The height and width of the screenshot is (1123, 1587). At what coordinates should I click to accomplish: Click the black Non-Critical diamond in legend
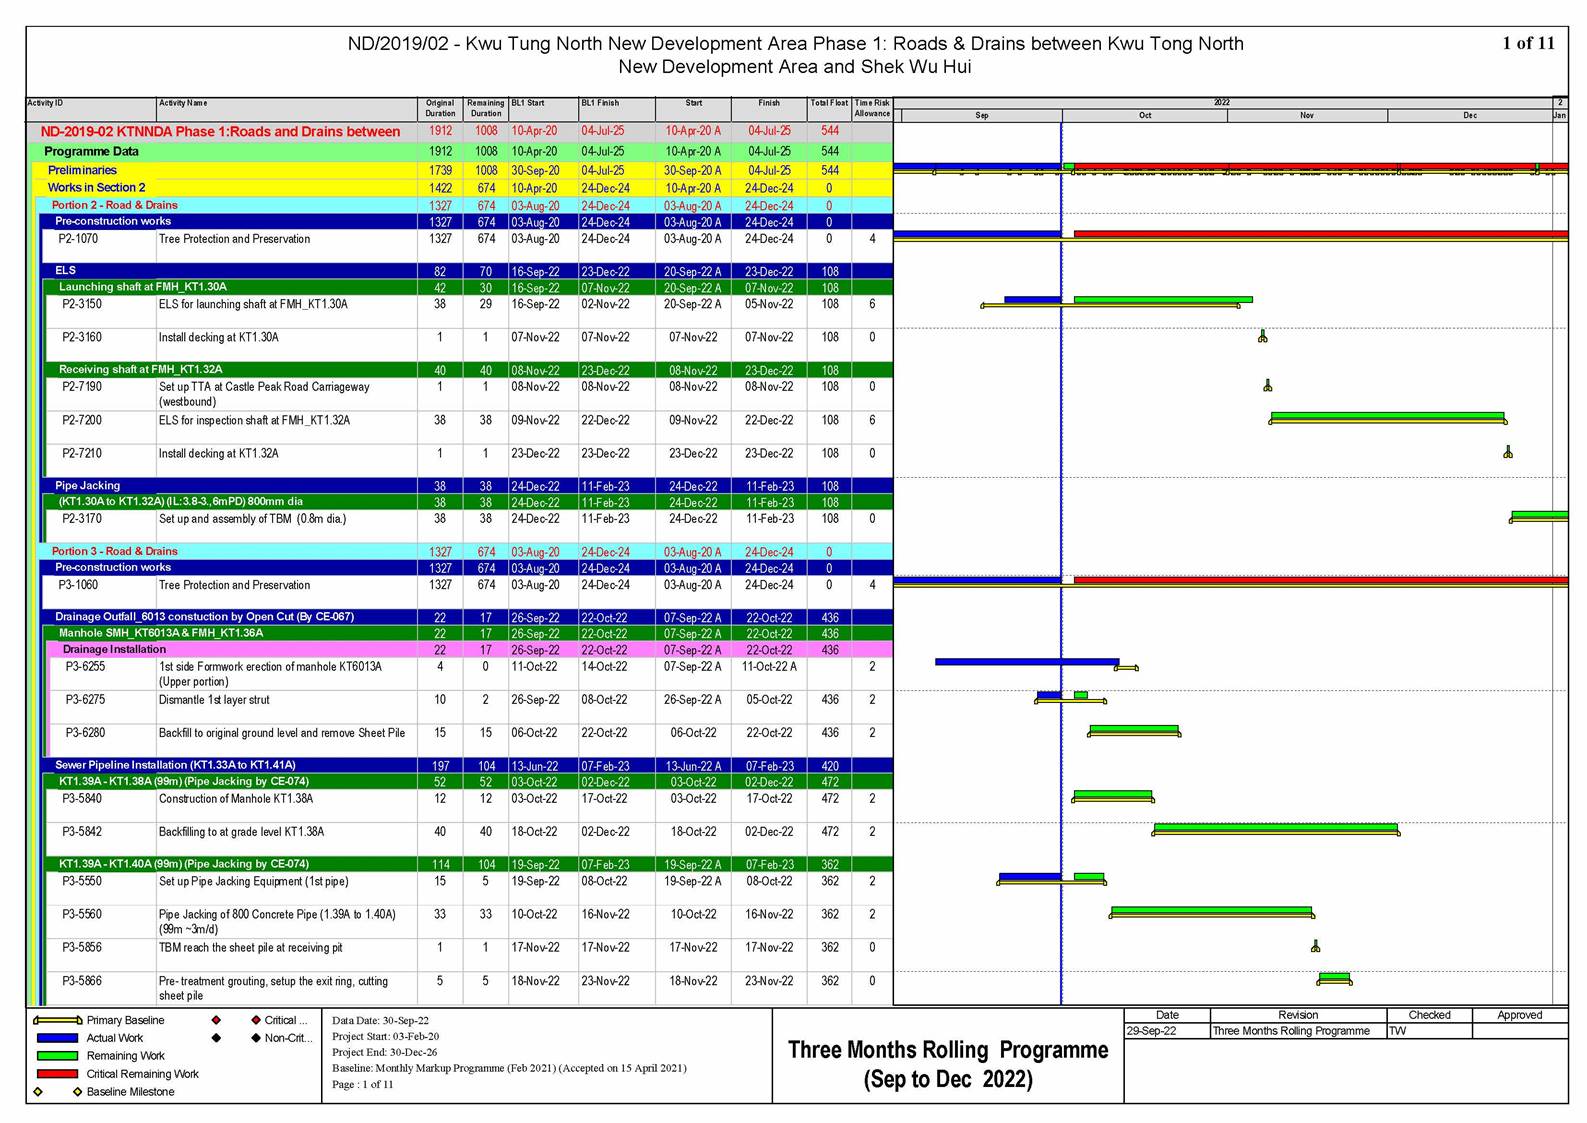pyautogui.click(x=216, y=1038)
